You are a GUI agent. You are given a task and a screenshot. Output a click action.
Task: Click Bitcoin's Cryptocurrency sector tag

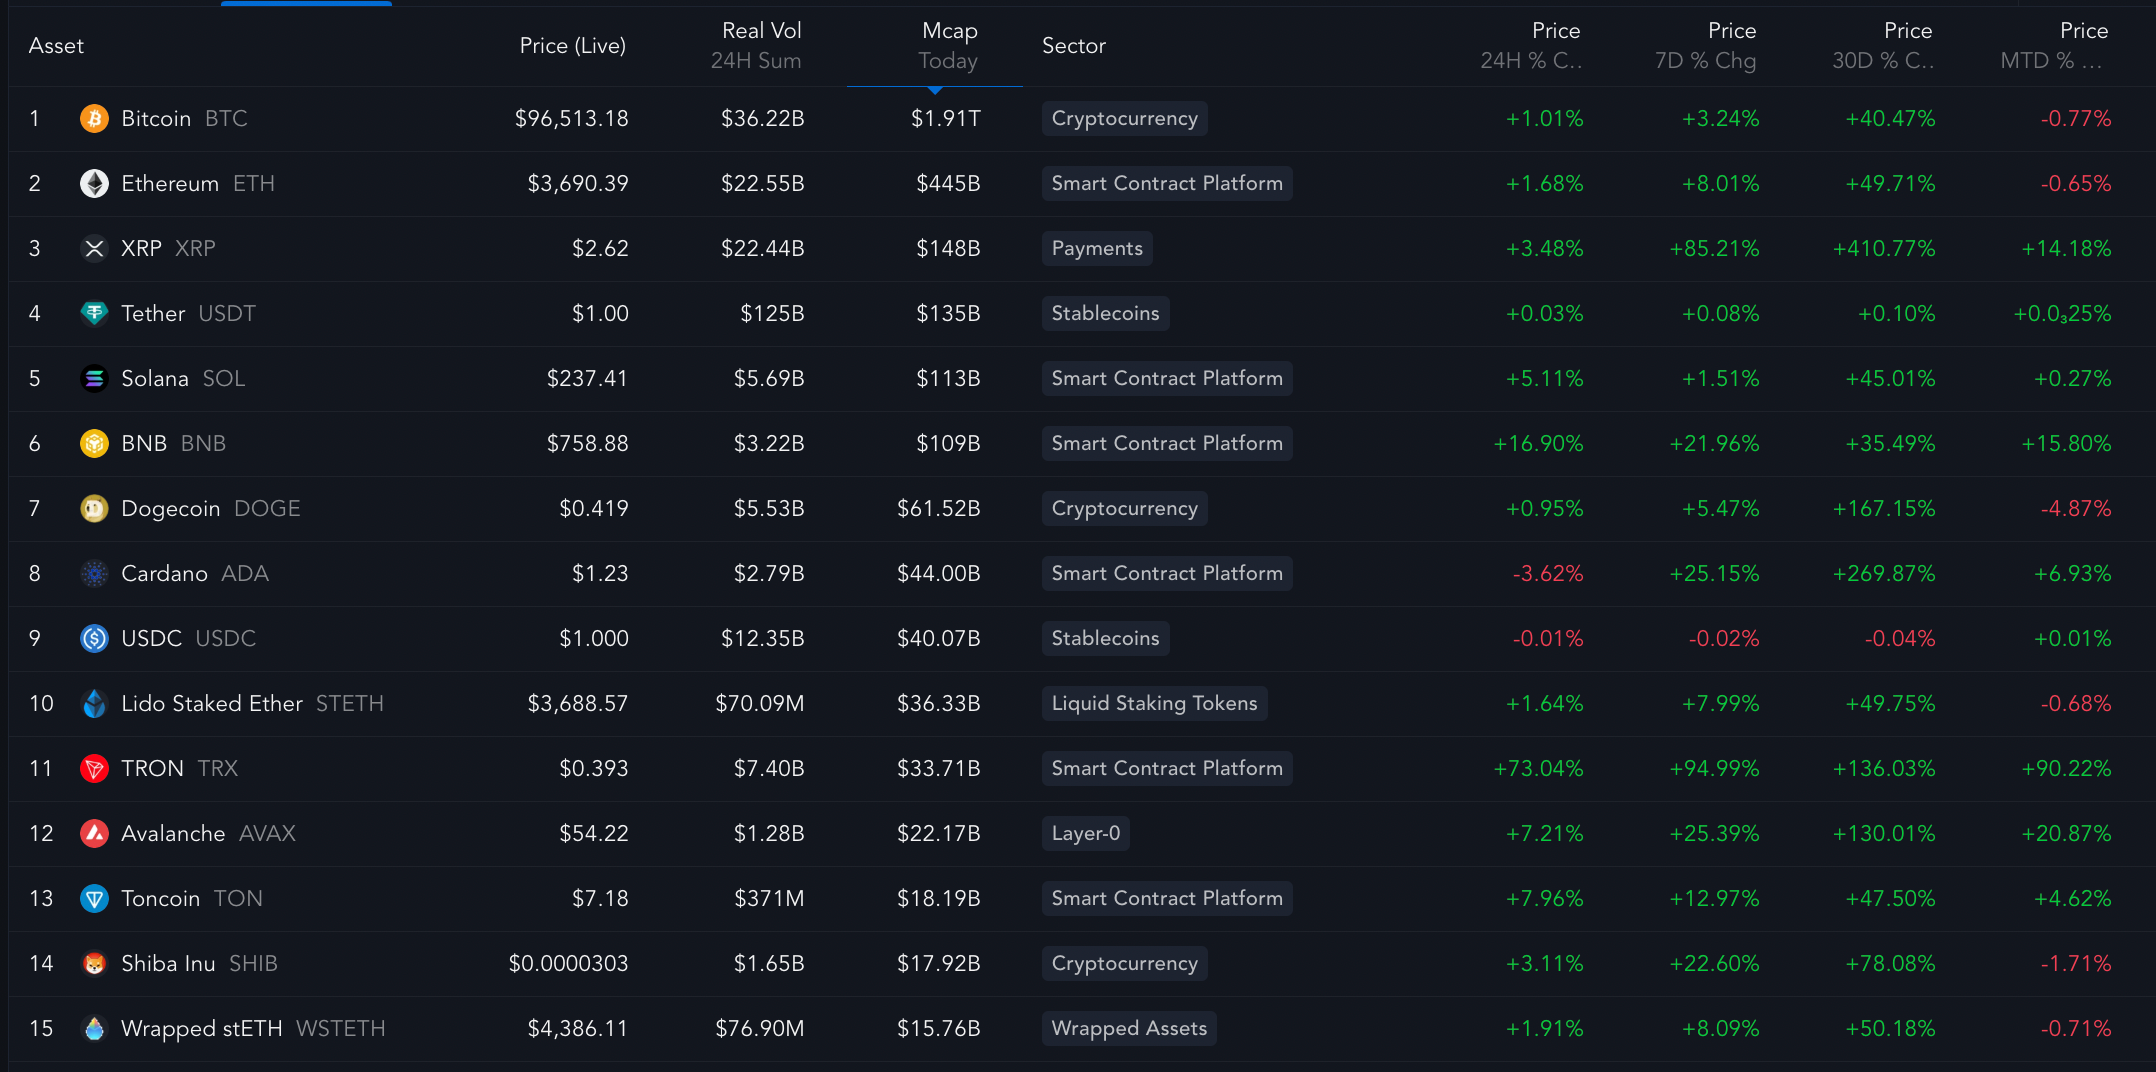[x=1125, y=119]
